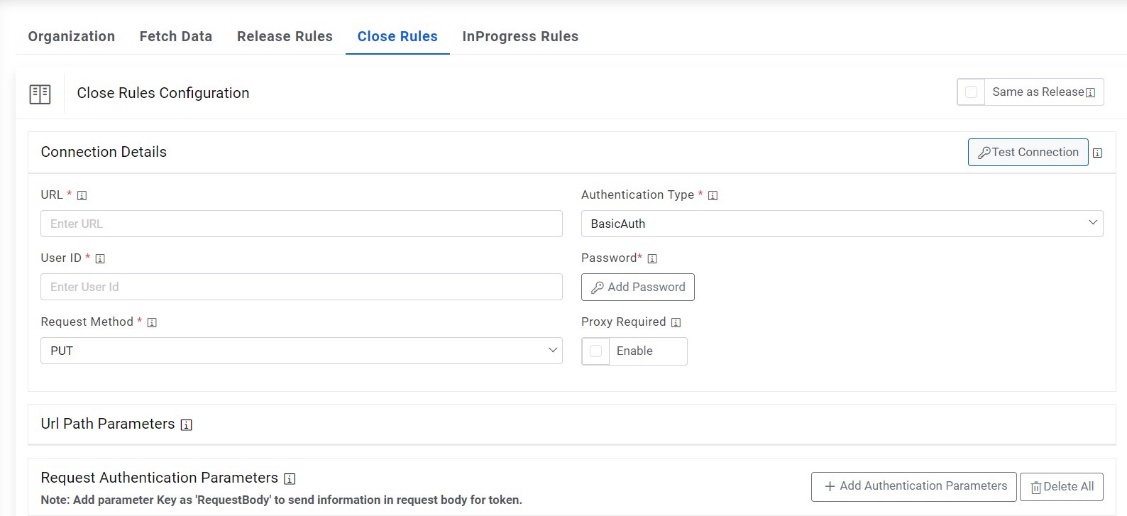Click info icon beside Authentication Type label
Screen dimensions: 1127x516
point(713,196)
